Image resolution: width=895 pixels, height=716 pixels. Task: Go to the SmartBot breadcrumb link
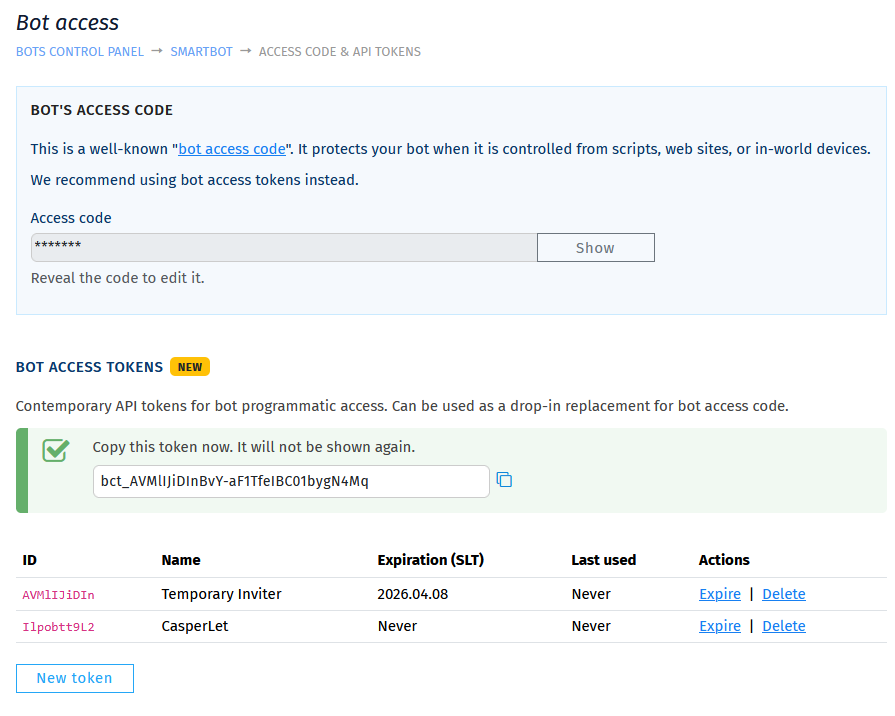(201, 52)
